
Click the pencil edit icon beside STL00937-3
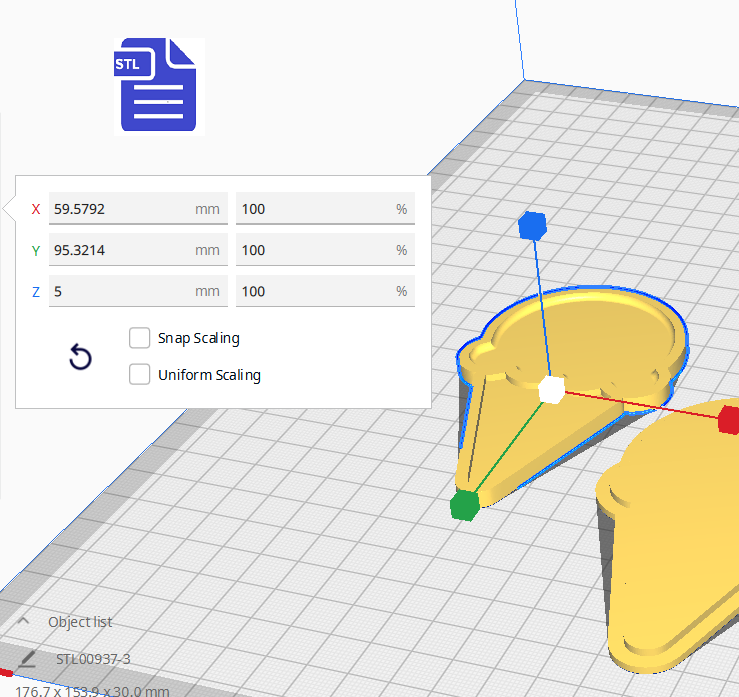[x=27, y=659]
